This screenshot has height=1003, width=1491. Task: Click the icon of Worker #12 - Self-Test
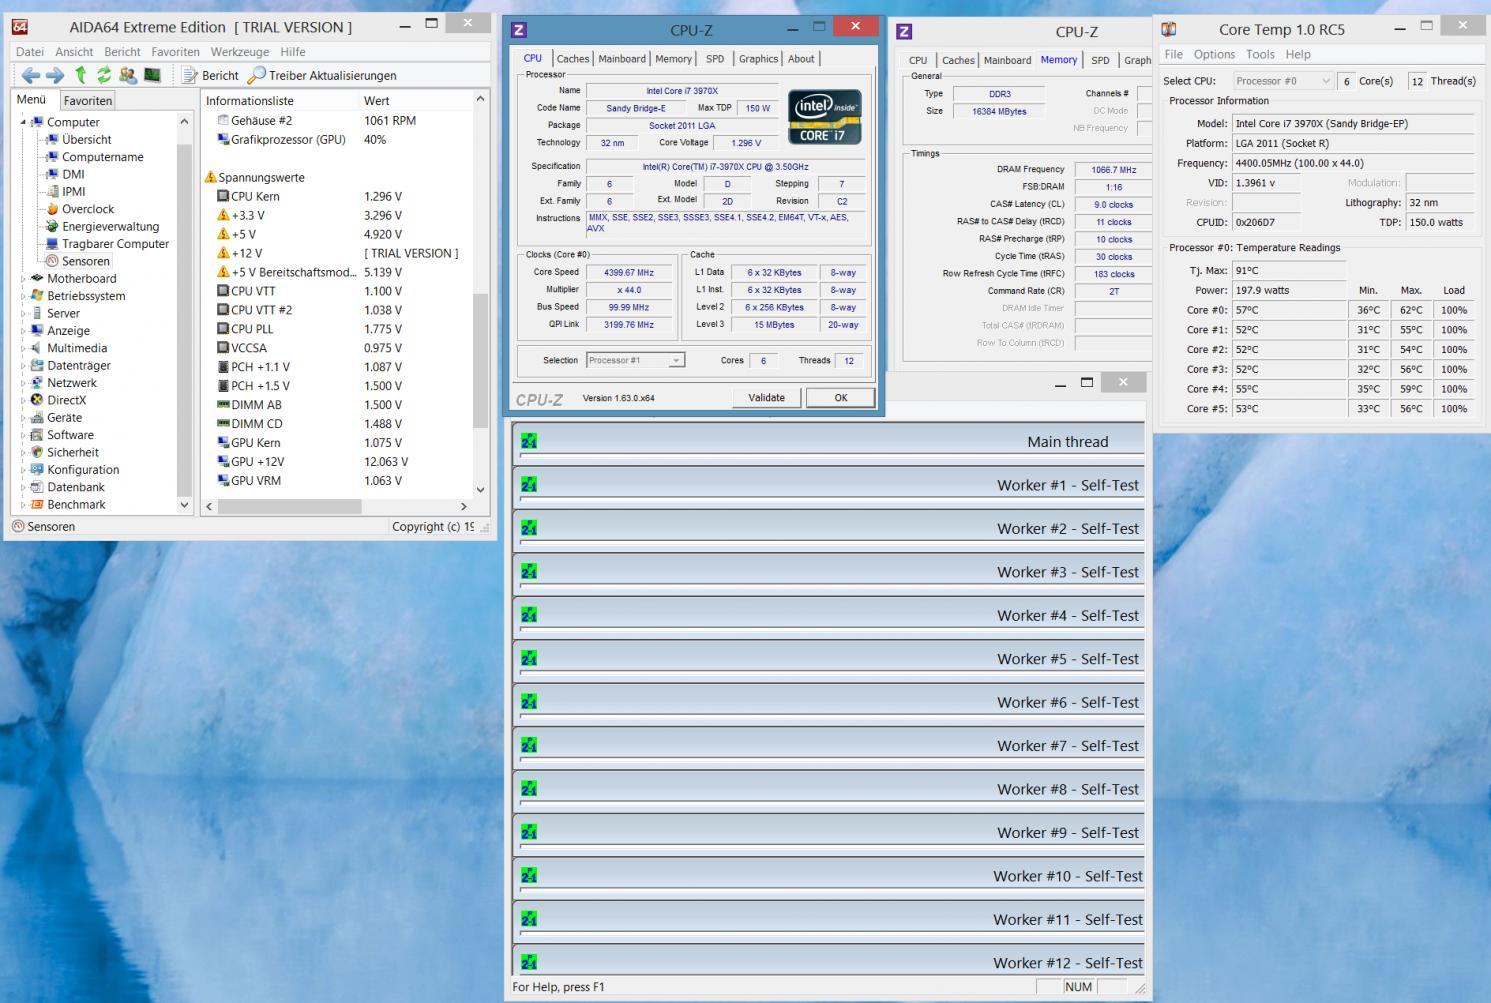pyautogui.click(x=529, y=962)
